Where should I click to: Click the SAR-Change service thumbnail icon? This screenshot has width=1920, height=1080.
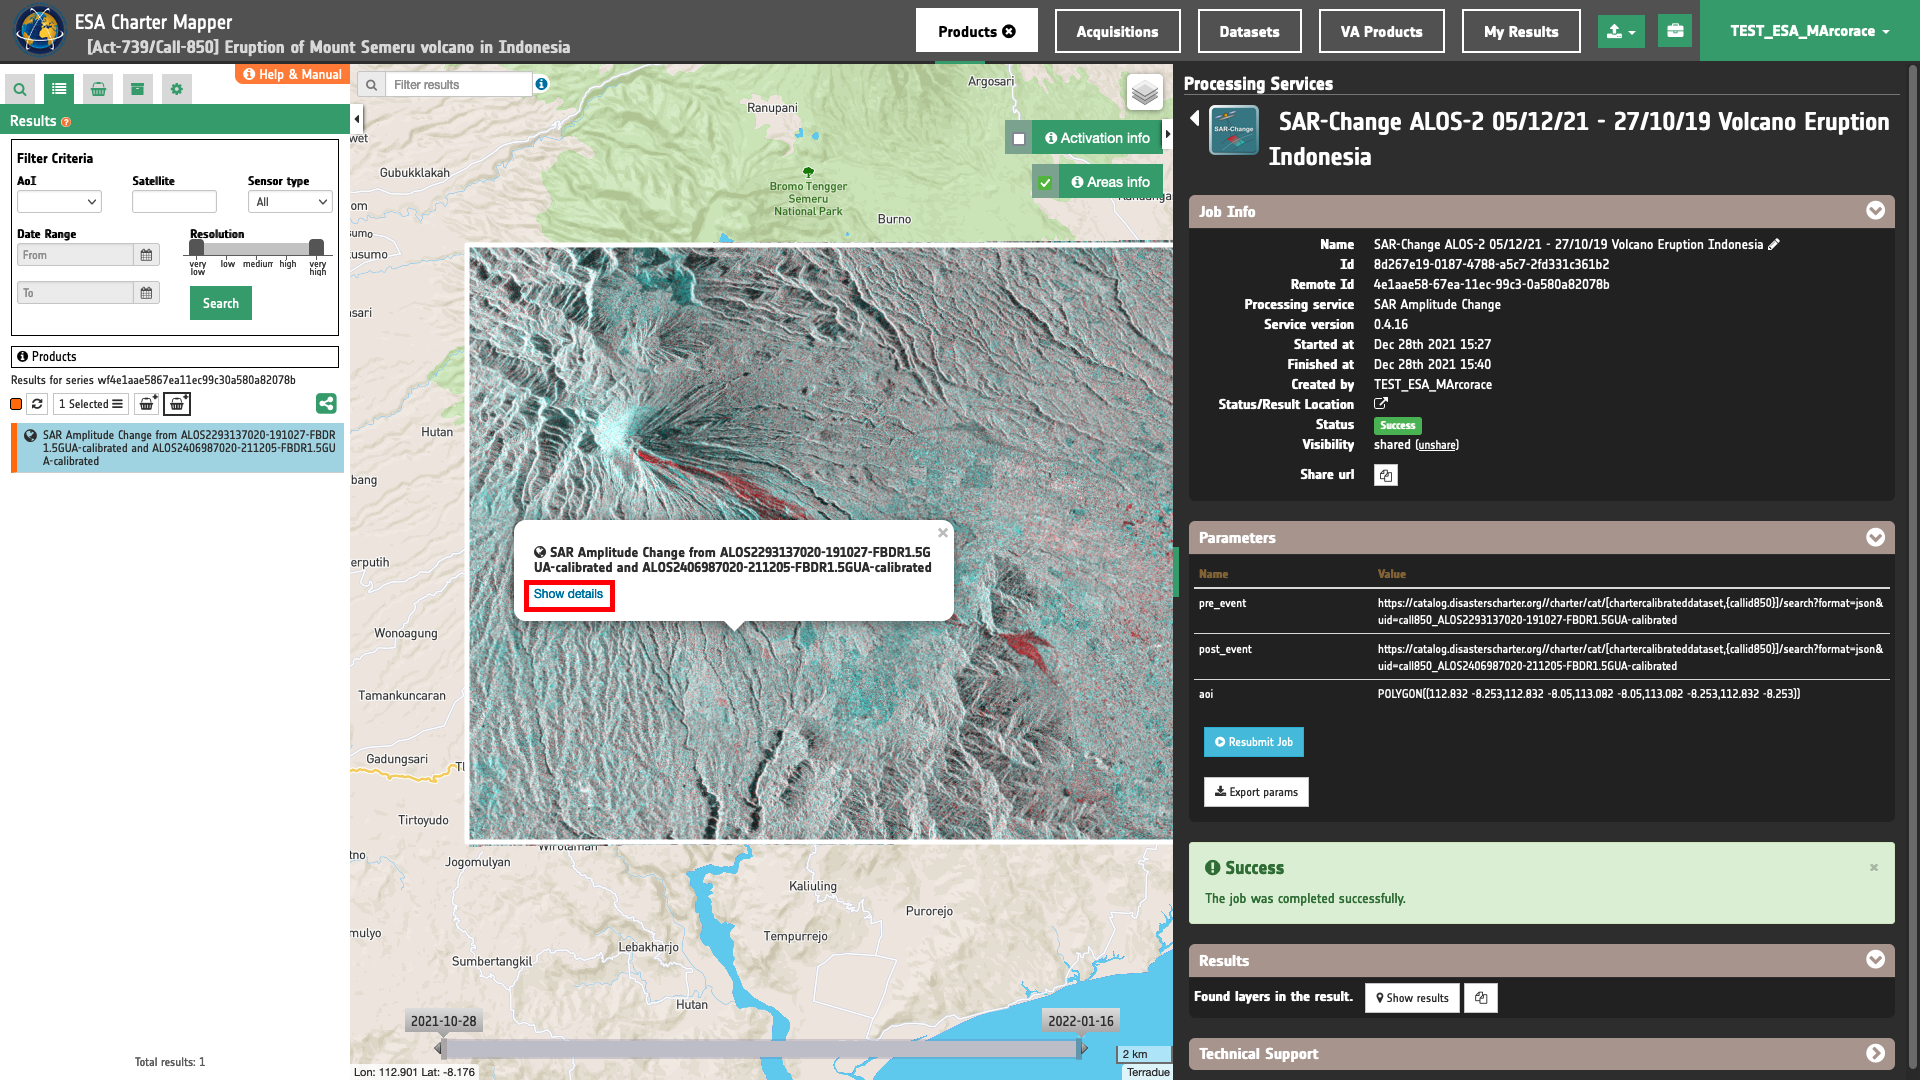click(1234, 131)
